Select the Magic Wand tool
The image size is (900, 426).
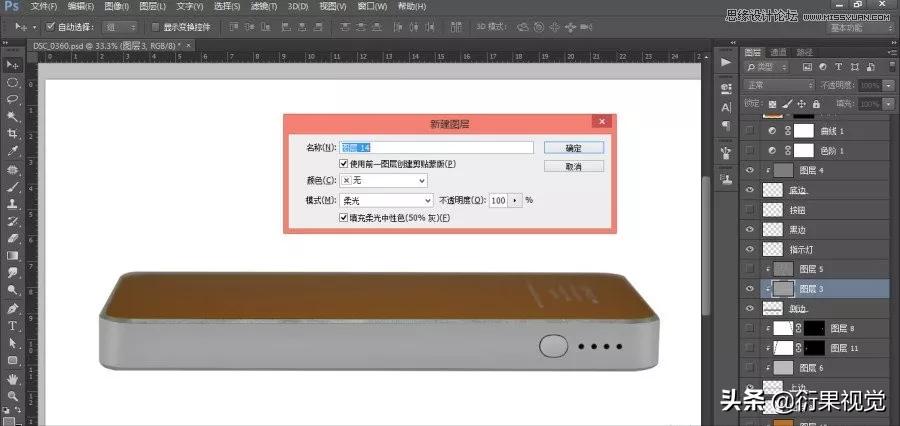(x=12, y=117)
